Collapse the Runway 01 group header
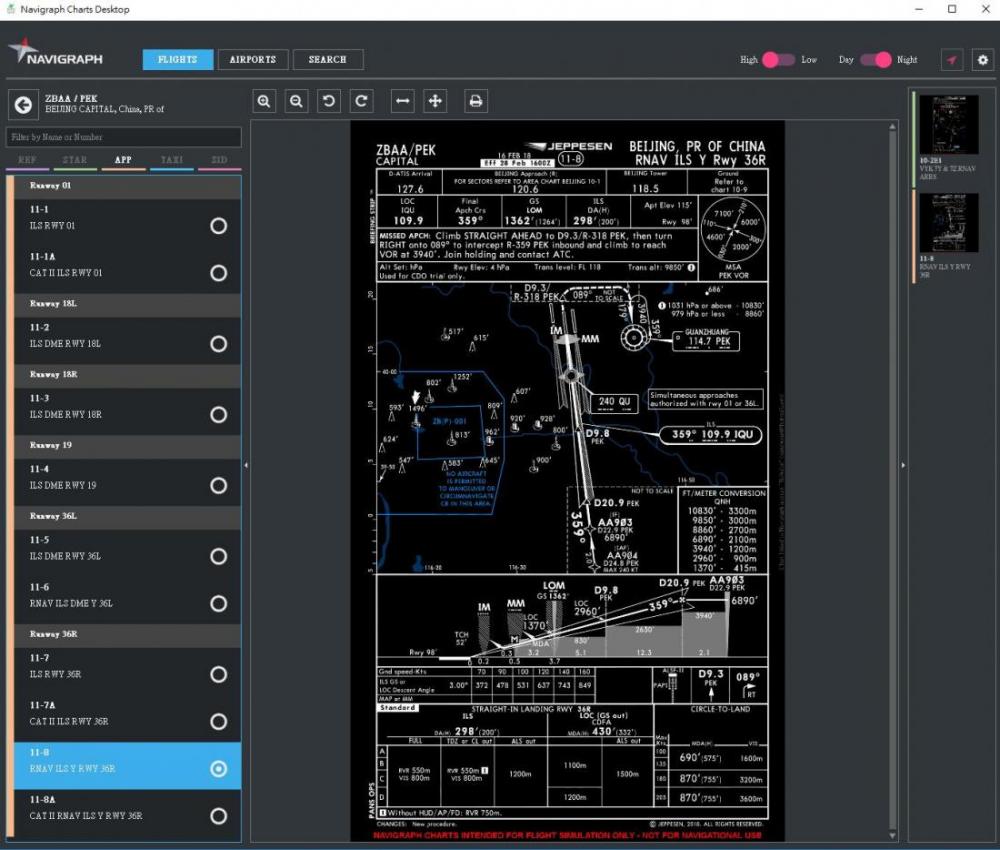1000x850 pixels. click(x=128, y=186)
